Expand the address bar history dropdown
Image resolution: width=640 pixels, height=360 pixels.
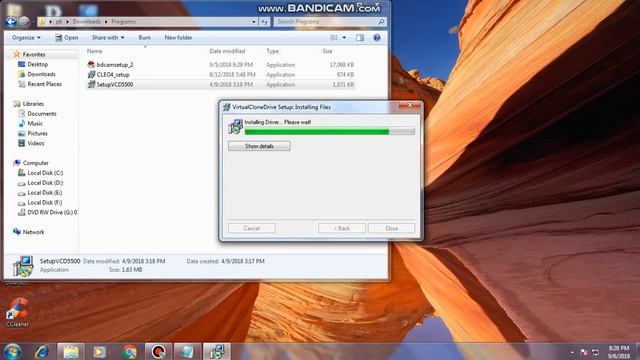point(254,22)
